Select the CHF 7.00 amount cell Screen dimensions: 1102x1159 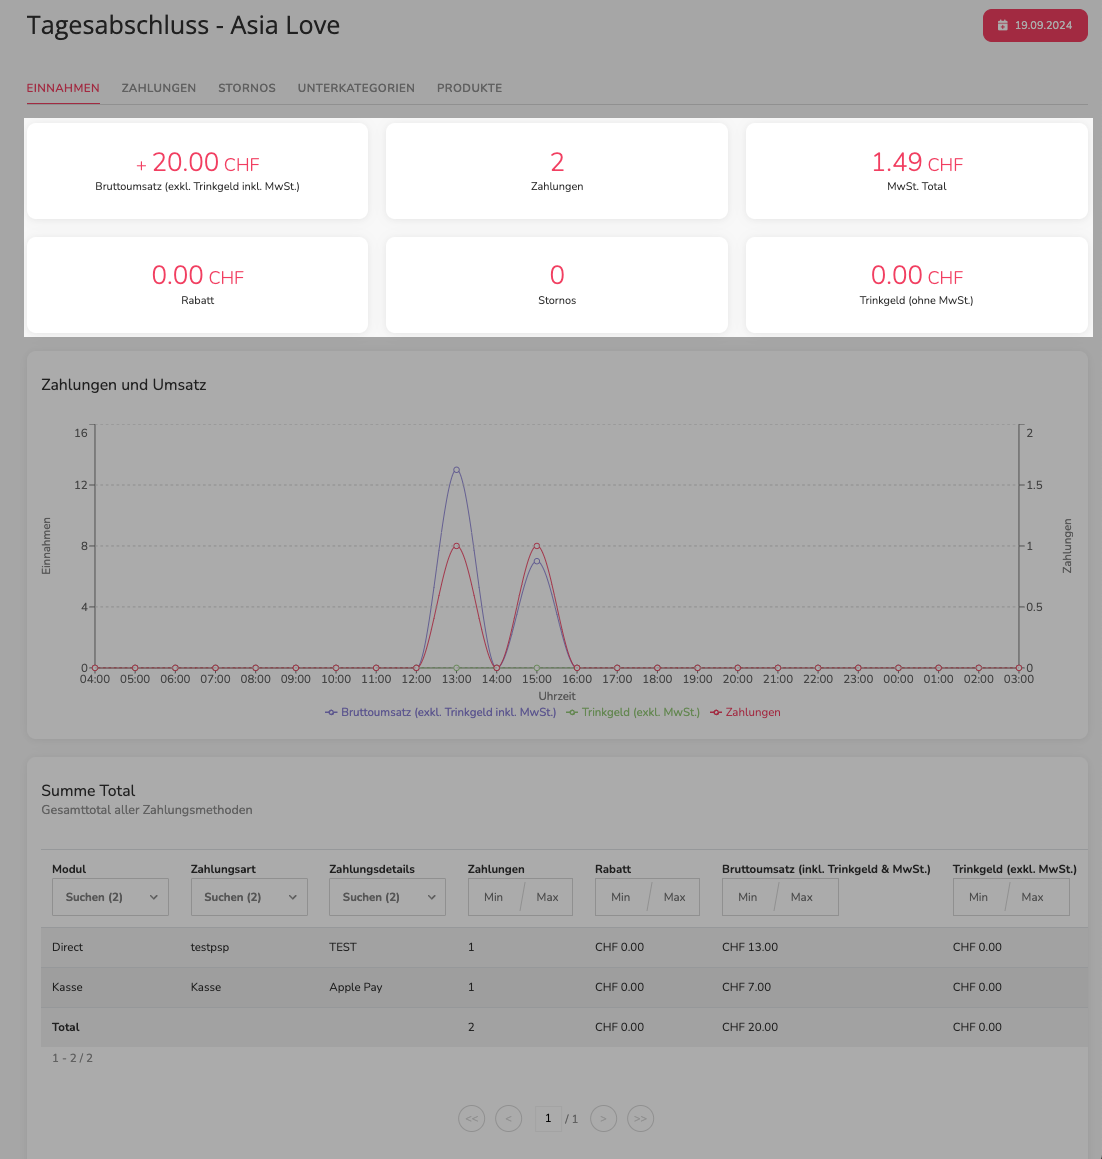click(746, 987)
